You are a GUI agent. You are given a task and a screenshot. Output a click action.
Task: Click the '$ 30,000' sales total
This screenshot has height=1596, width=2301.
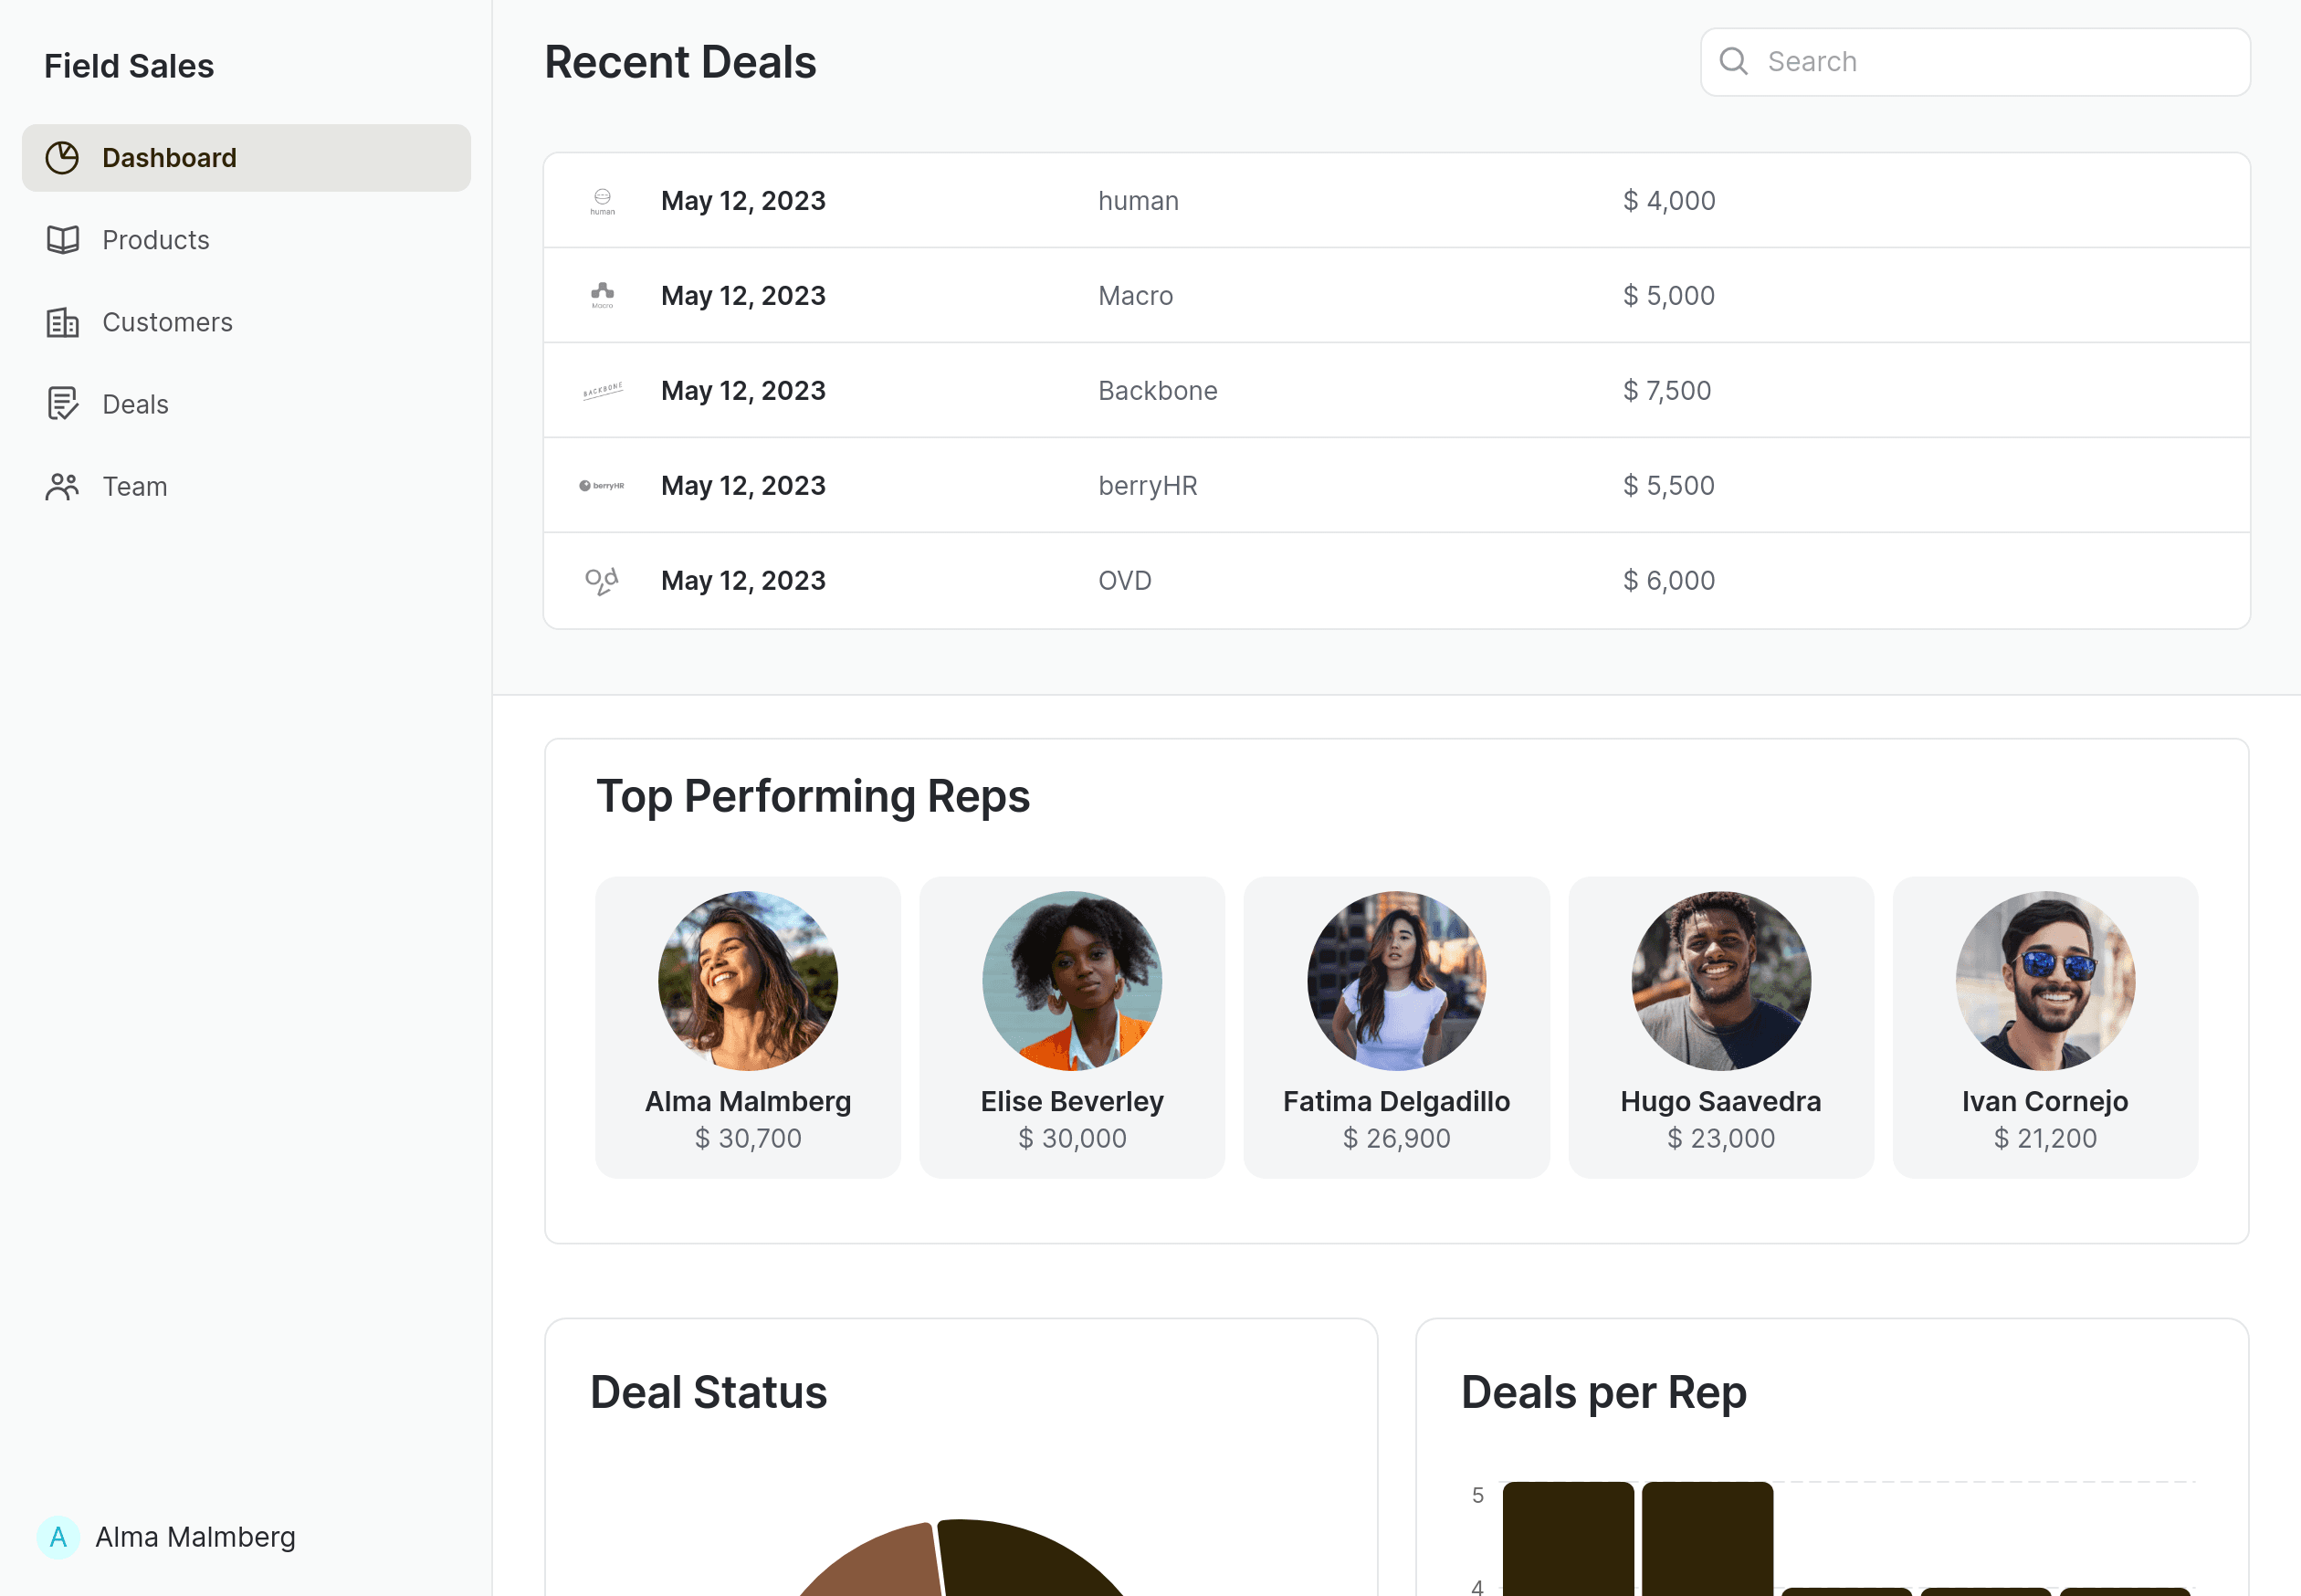1072,1138
